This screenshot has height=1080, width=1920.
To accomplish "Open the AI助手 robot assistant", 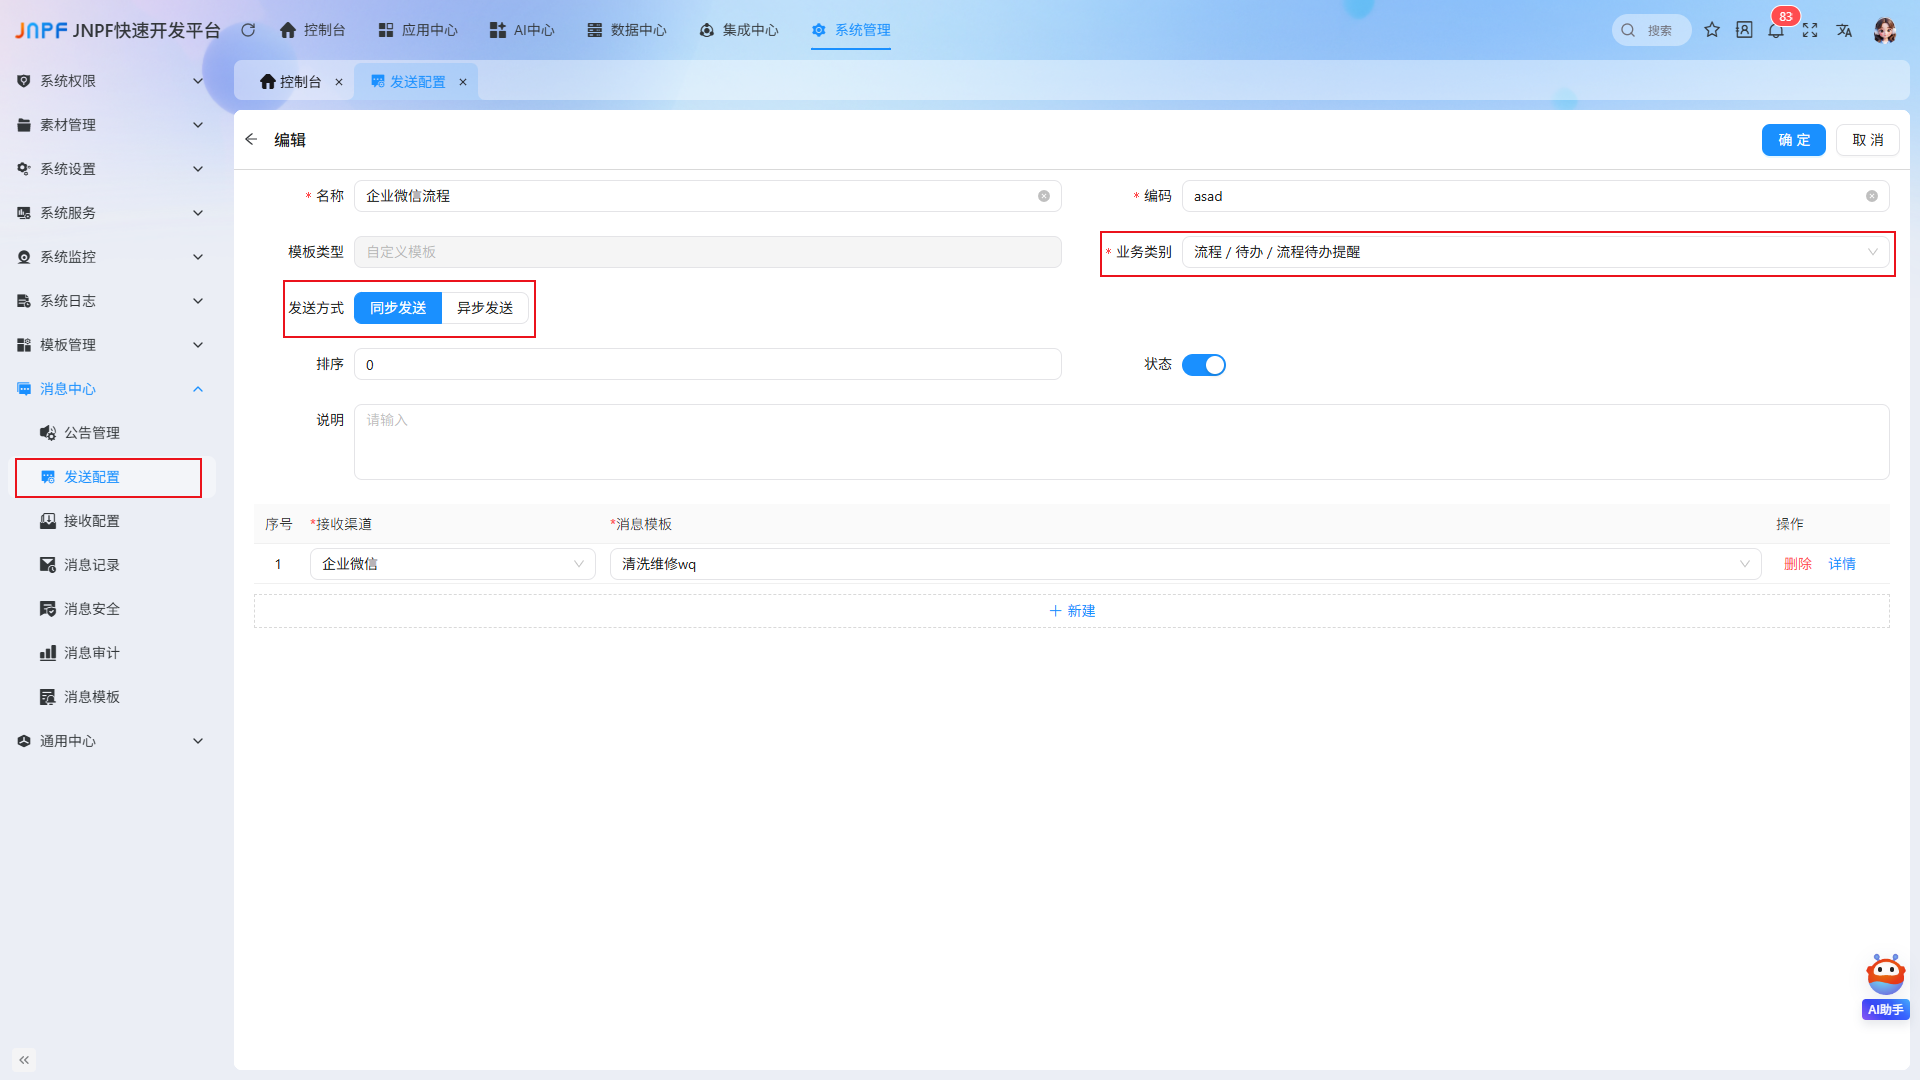I will [1886, 986].
